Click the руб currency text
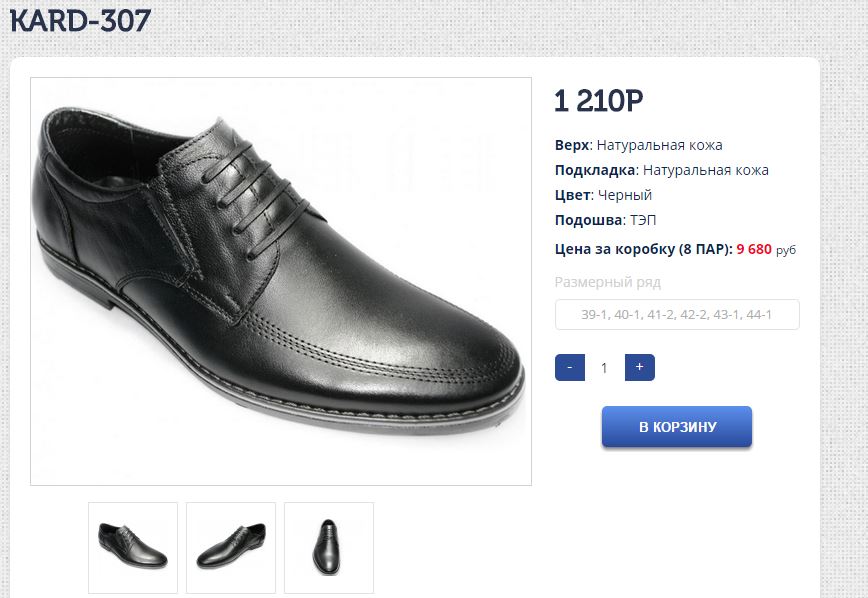Viewport: 868px width, 598px height. [786, 250]
